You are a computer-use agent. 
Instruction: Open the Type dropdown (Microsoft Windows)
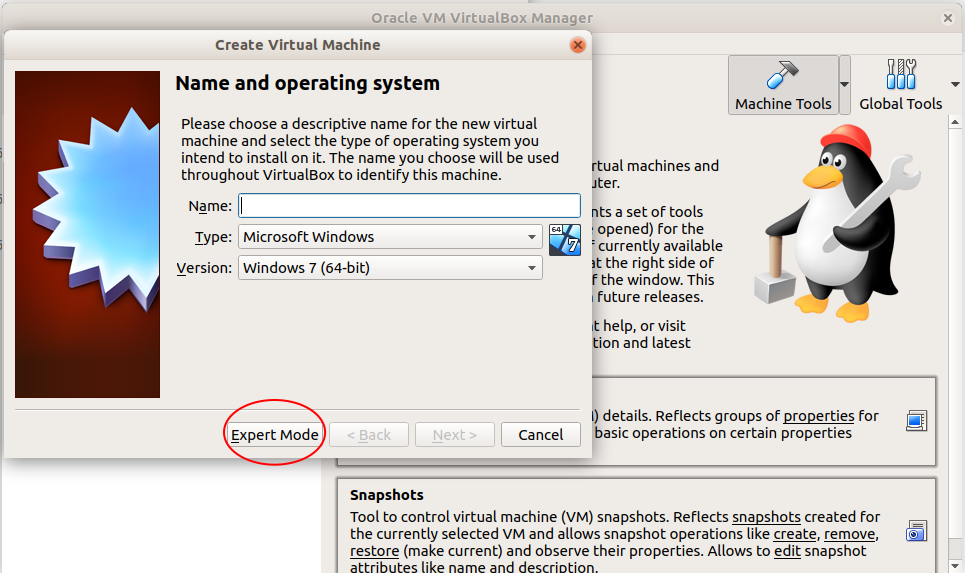(x=390, y=237)
